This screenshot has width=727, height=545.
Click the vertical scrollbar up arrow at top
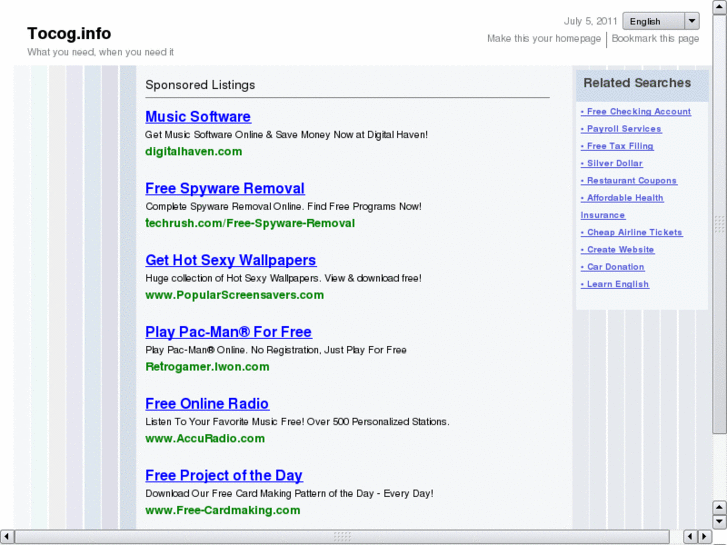(x=719, y=7)
